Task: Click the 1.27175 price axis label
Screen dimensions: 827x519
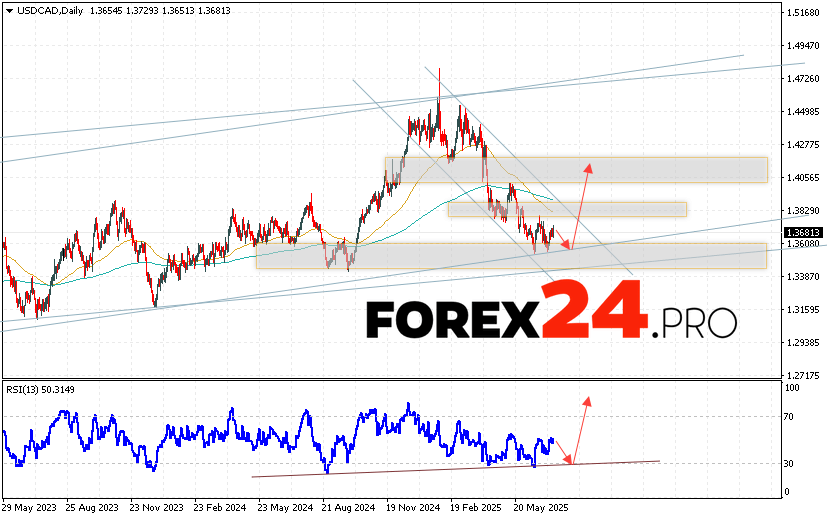Action: [x=804, y=375]
